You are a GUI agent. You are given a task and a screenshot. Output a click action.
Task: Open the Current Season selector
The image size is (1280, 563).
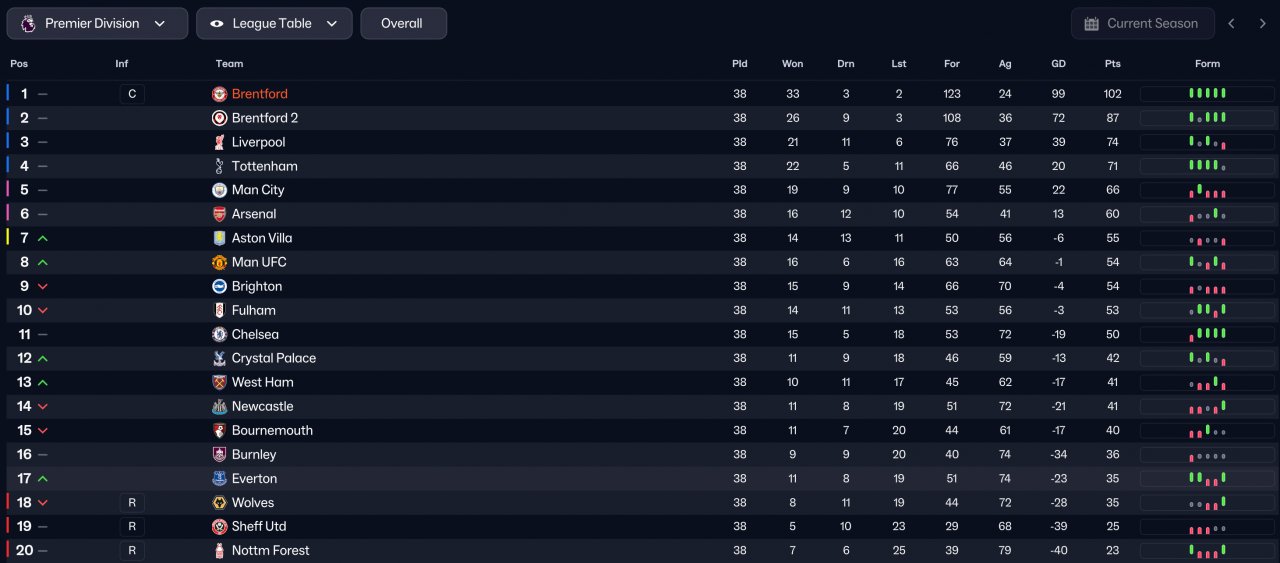[1142, 23]
